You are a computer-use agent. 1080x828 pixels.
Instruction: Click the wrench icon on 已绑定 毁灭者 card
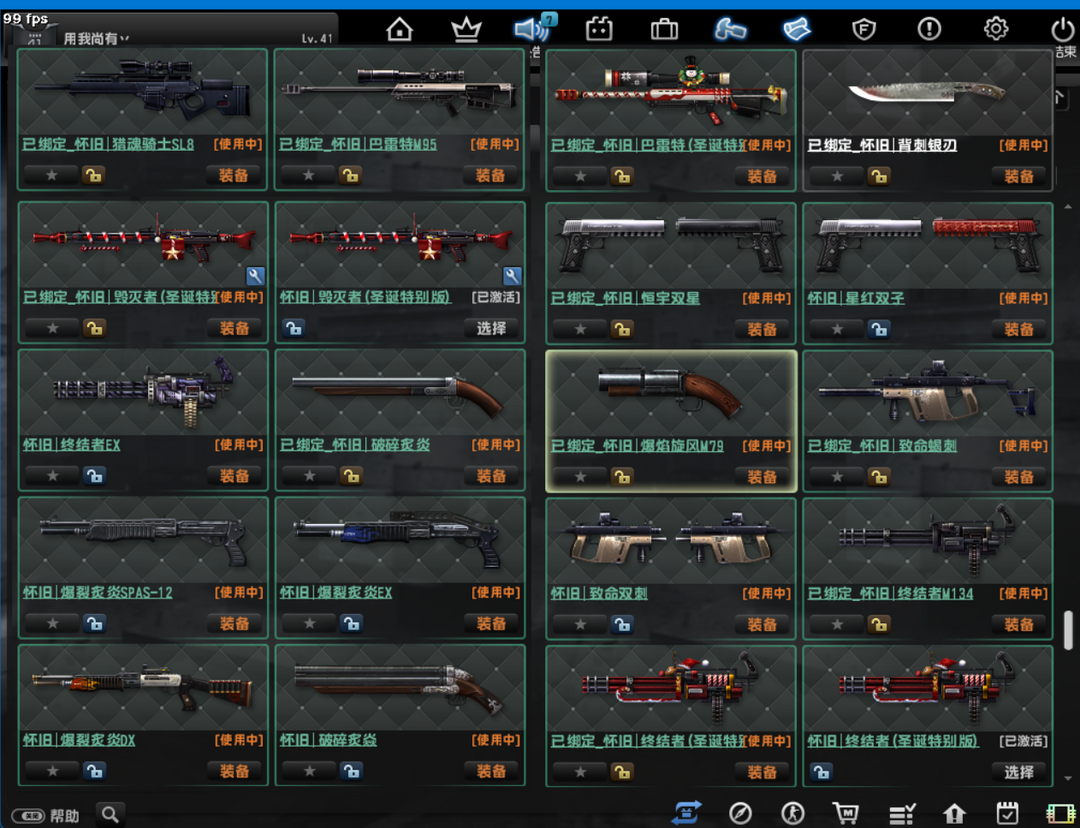pos(255,276)
